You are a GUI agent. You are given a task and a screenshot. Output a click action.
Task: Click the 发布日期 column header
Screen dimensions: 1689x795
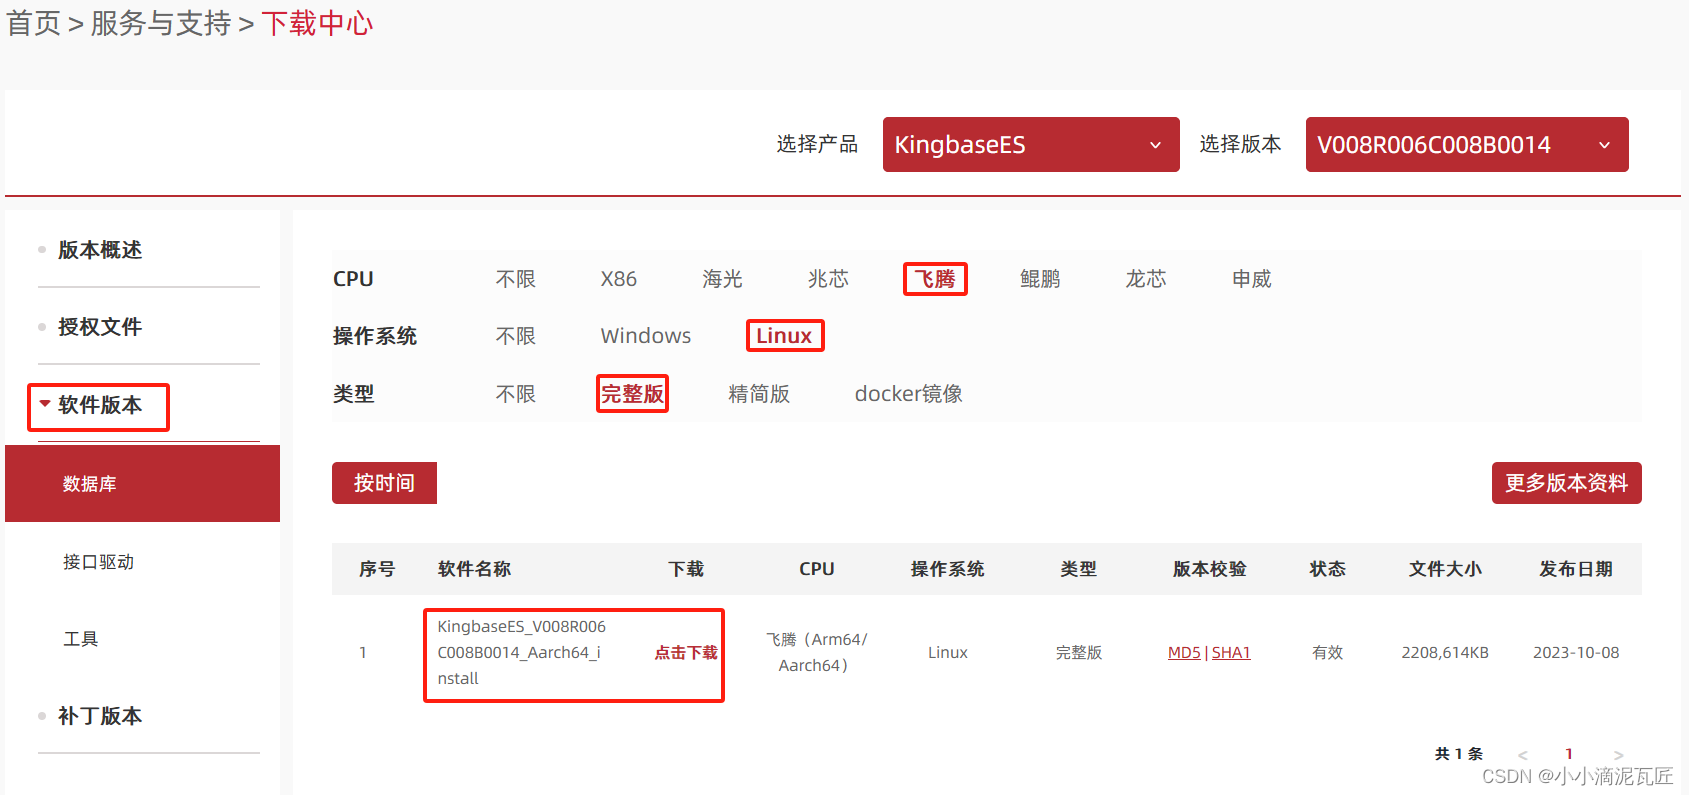pos(1576,569)
